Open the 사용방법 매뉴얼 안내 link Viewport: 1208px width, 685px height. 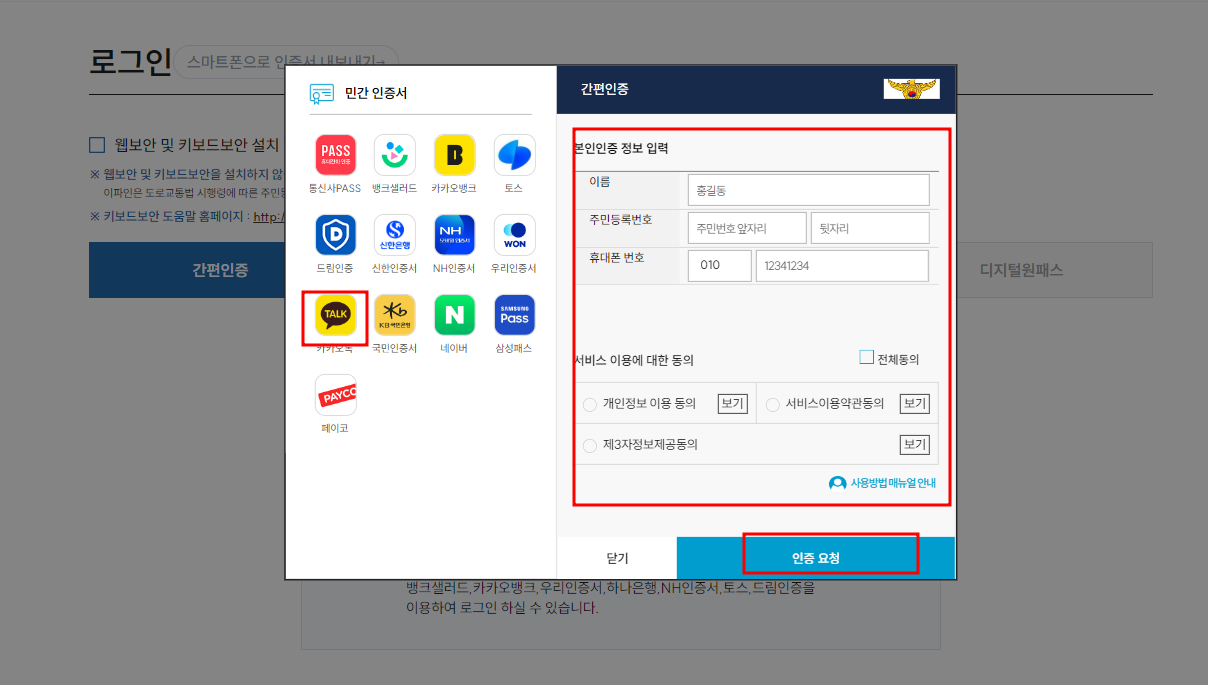[893, 483]
